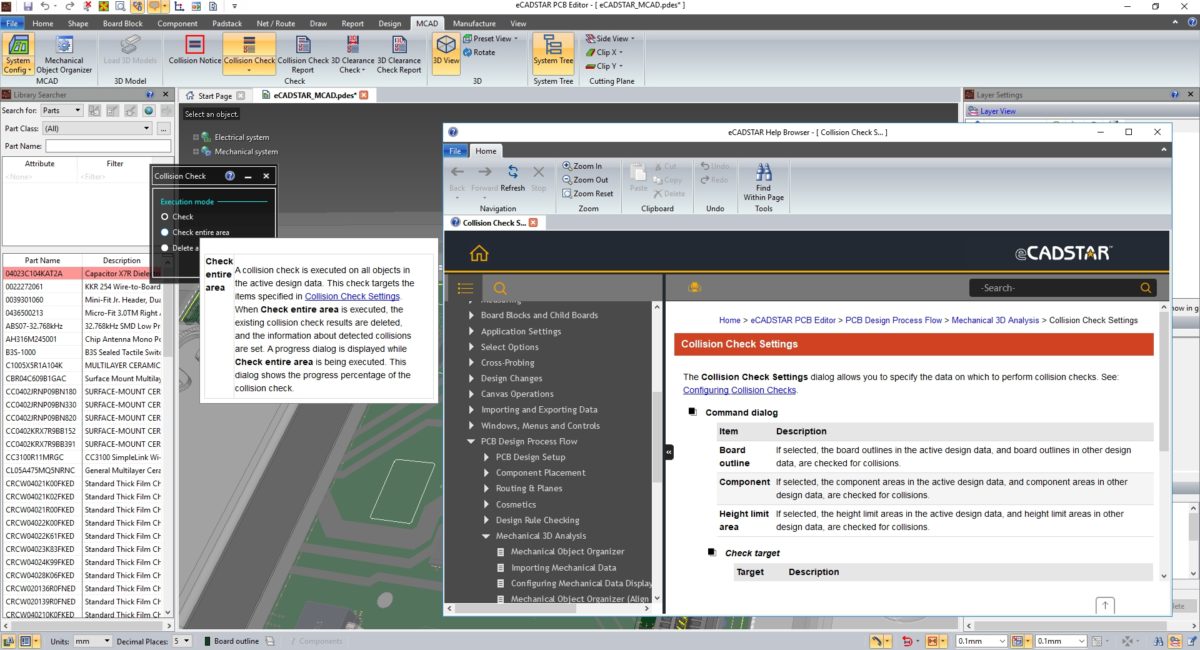Click the Collision Check Settings link in tooltip
The width and height of the screenshot is (1200, 650).
coord(352,296)
